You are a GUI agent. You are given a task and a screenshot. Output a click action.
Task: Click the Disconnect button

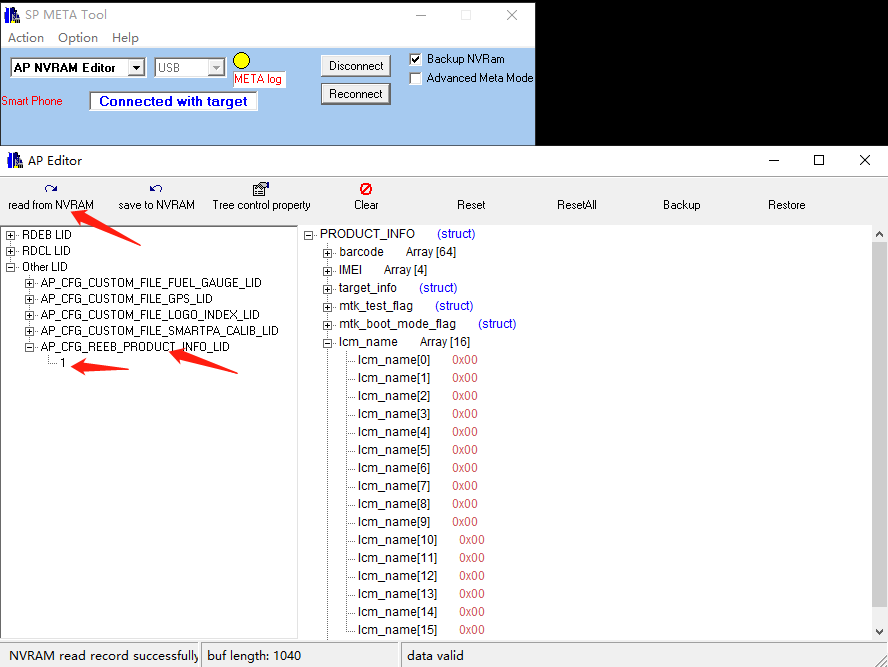(x=356, y=66)
